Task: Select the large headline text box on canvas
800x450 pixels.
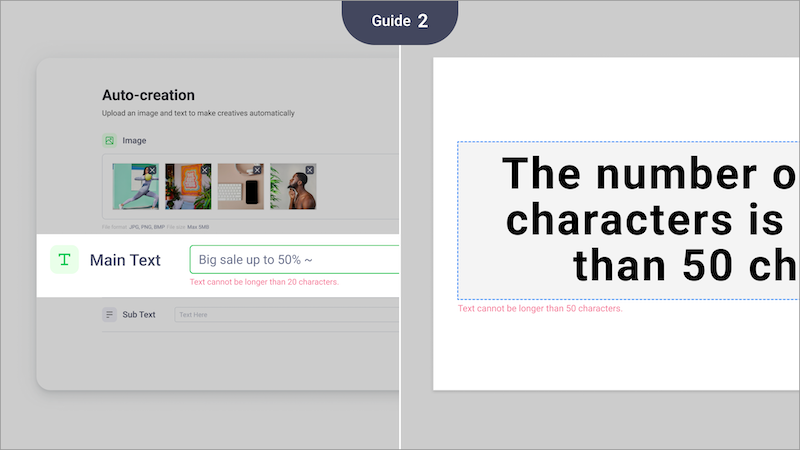Action: pyautogui.click(x=628, y=220)
